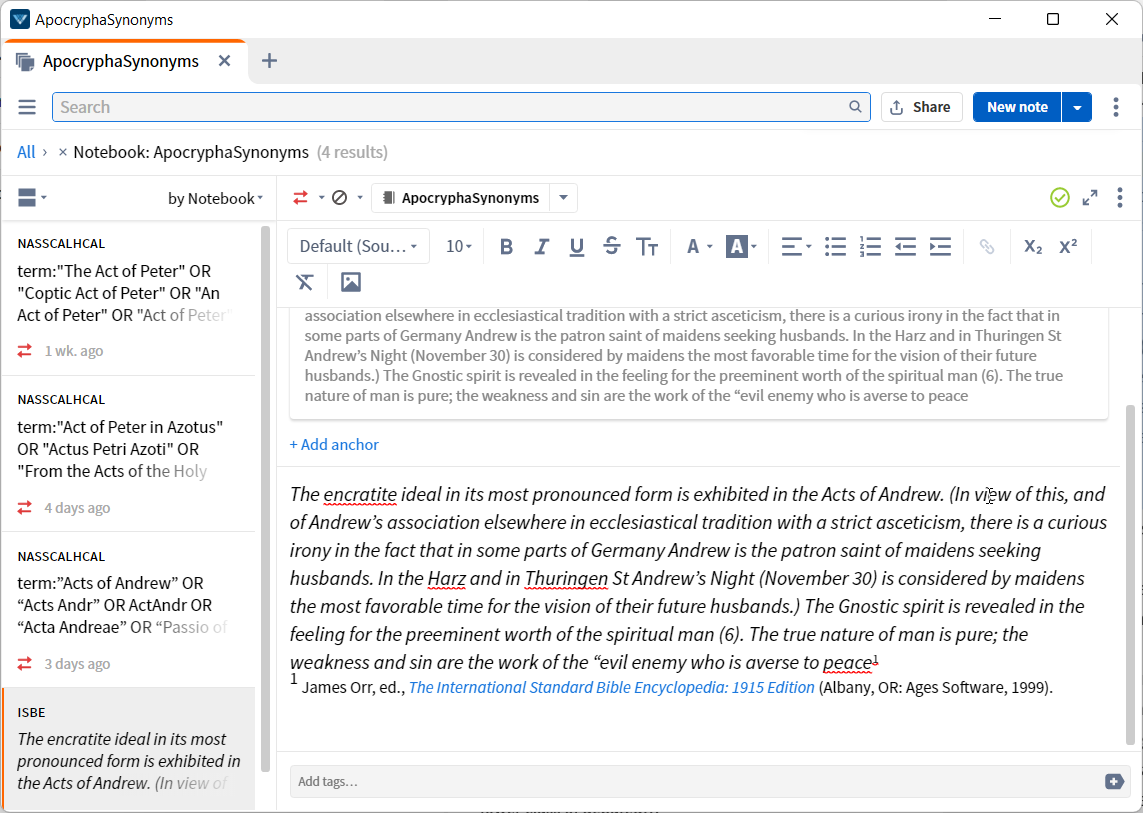Click the "3 days ago" timestamp
The height and width of the screenshot is (813, 1143).
point(77,664)
